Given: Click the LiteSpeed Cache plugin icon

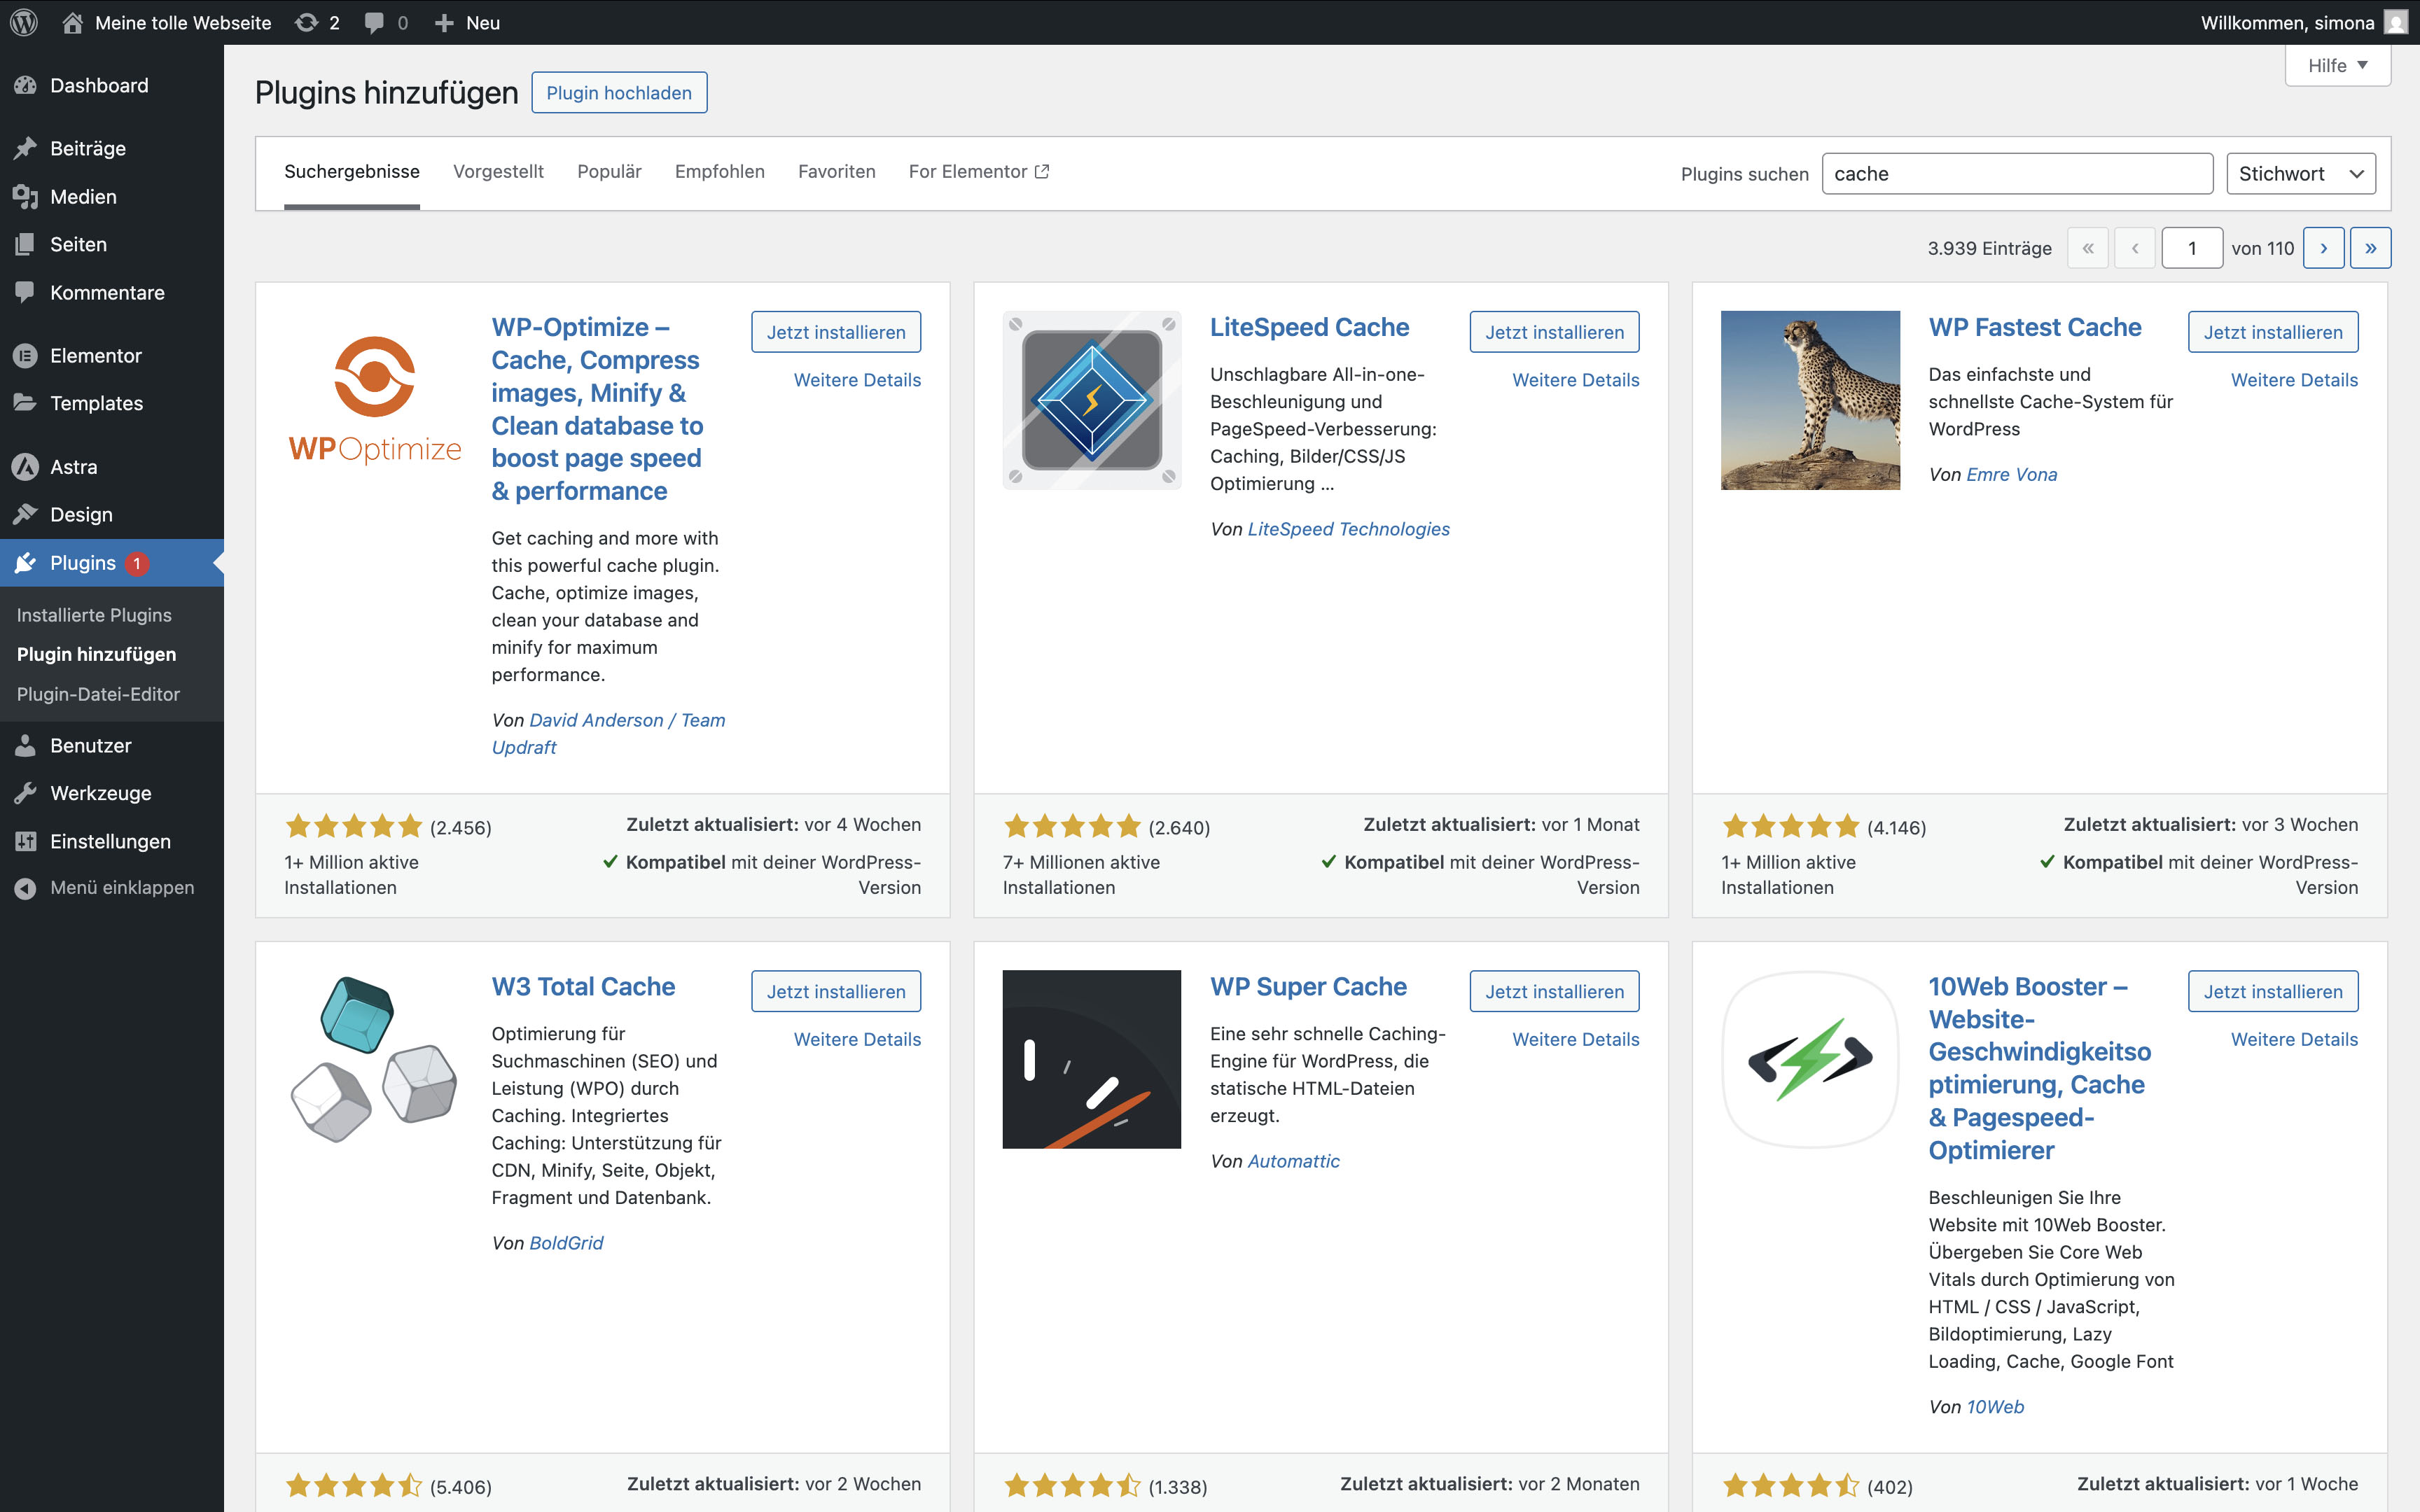Looking at the screenshot, I should [1091, 400].
